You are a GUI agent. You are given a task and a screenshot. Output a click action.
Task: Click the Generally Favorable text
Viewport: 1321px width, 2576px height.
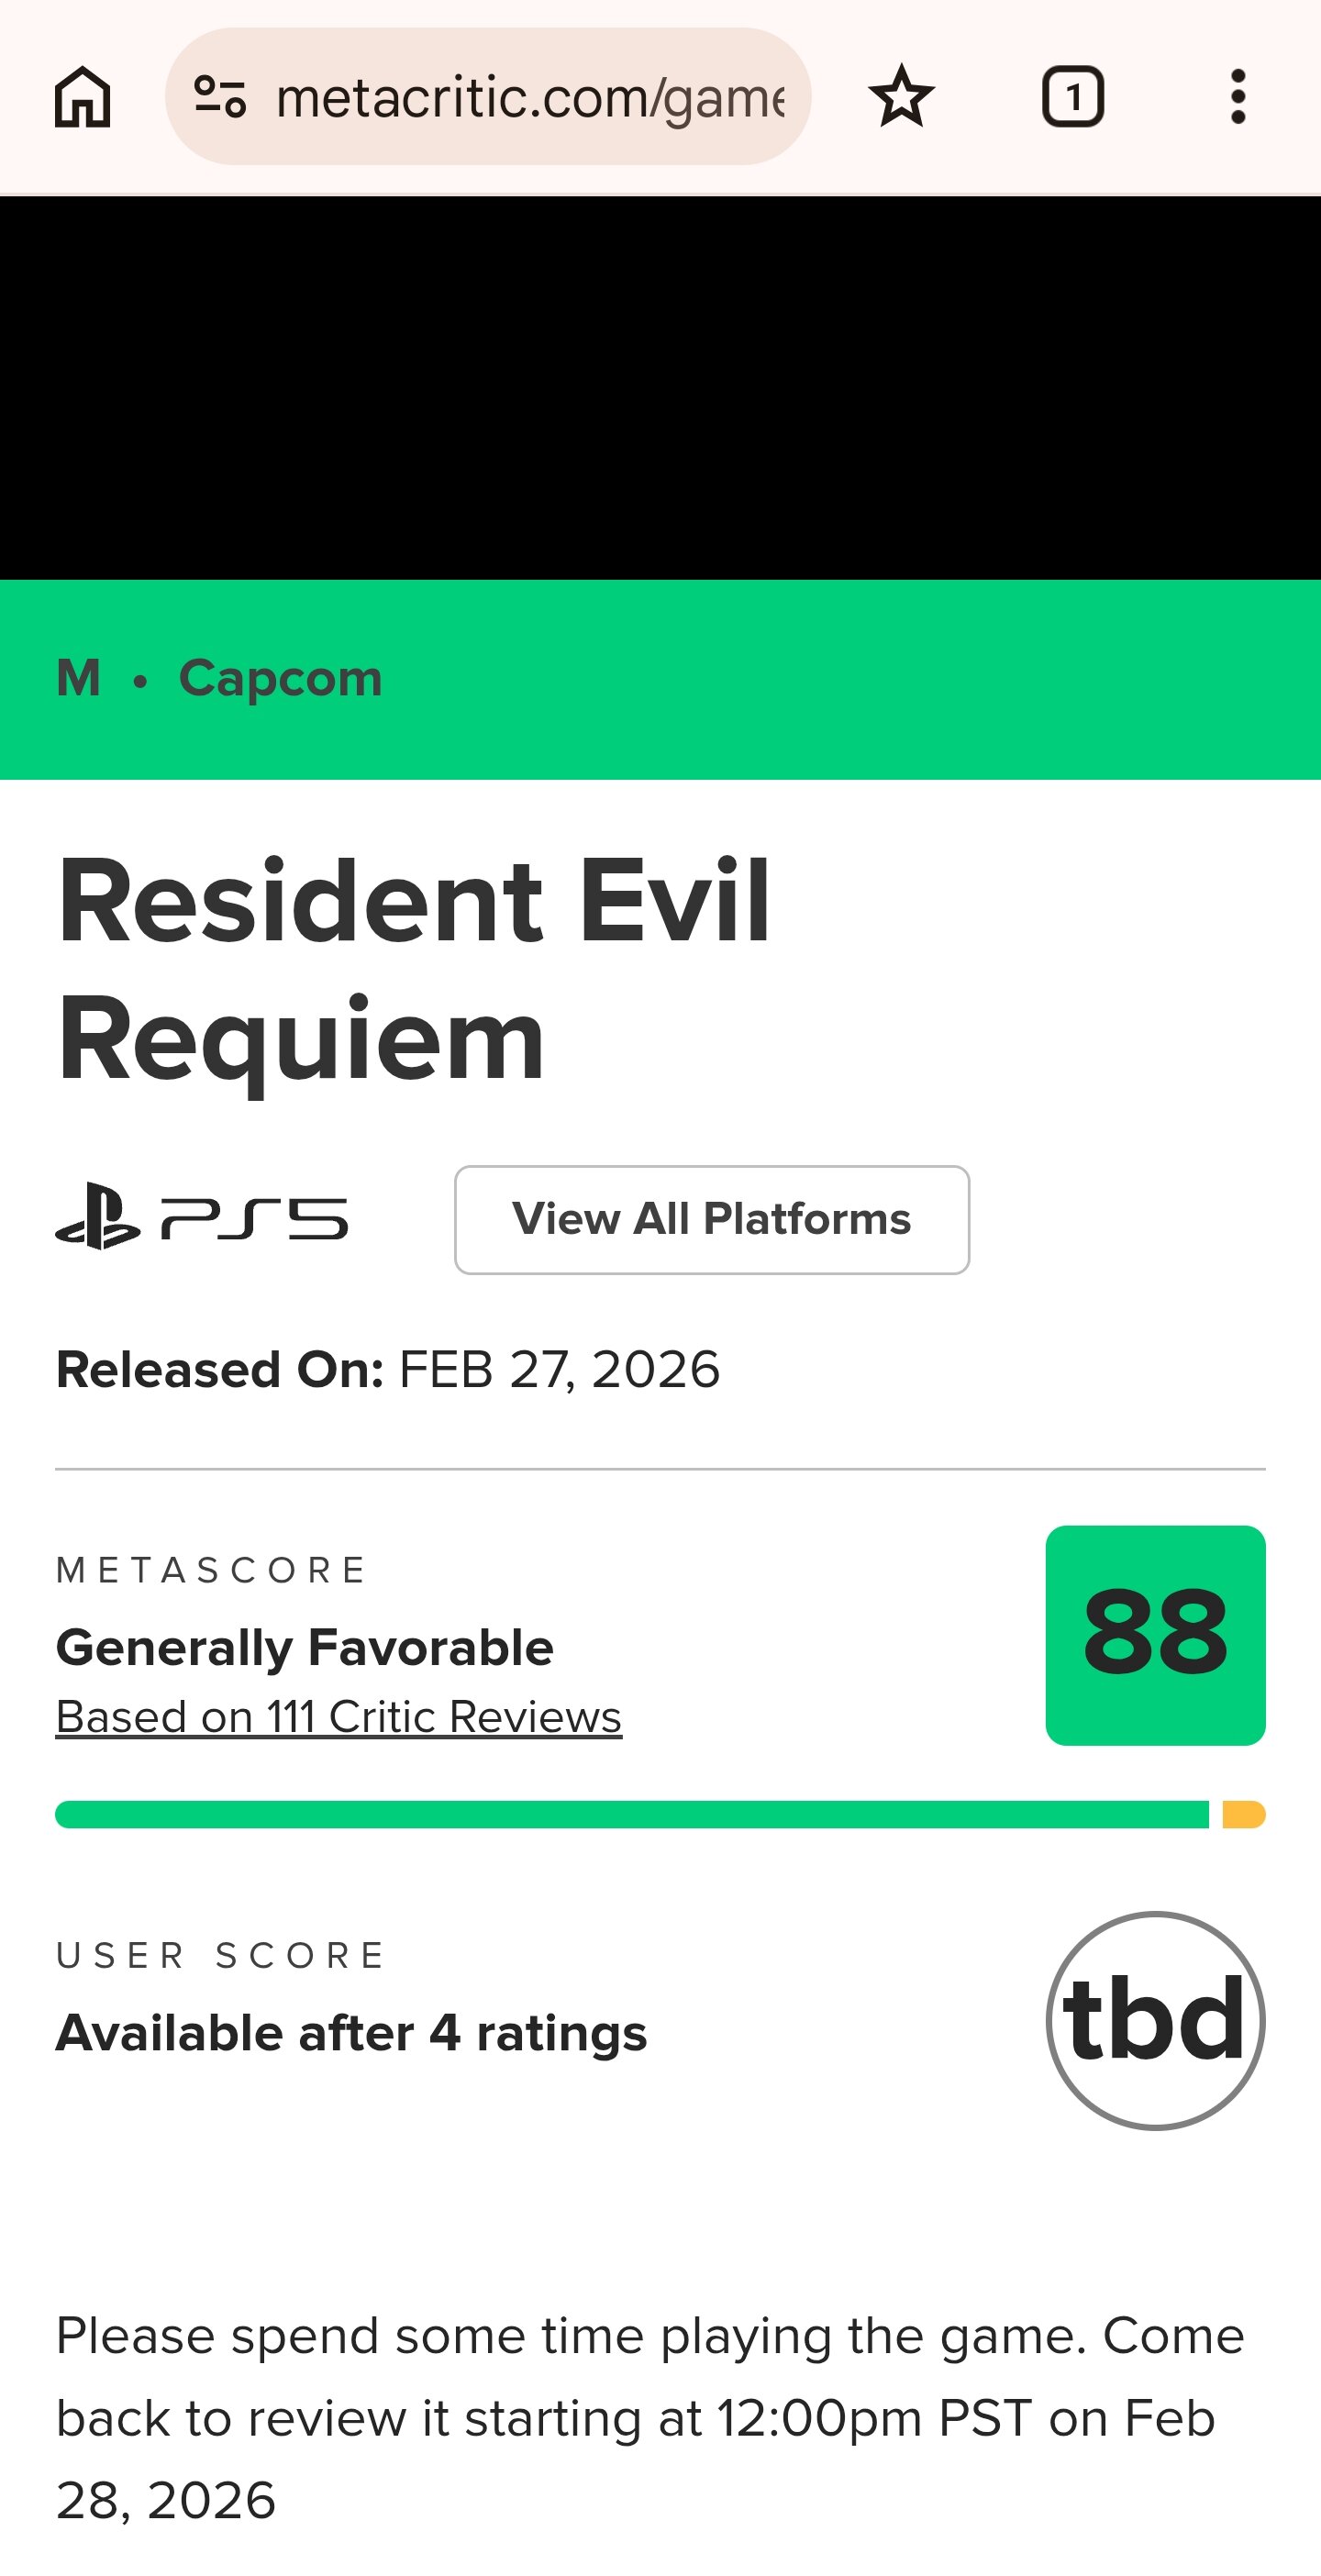click(304, 1647)
